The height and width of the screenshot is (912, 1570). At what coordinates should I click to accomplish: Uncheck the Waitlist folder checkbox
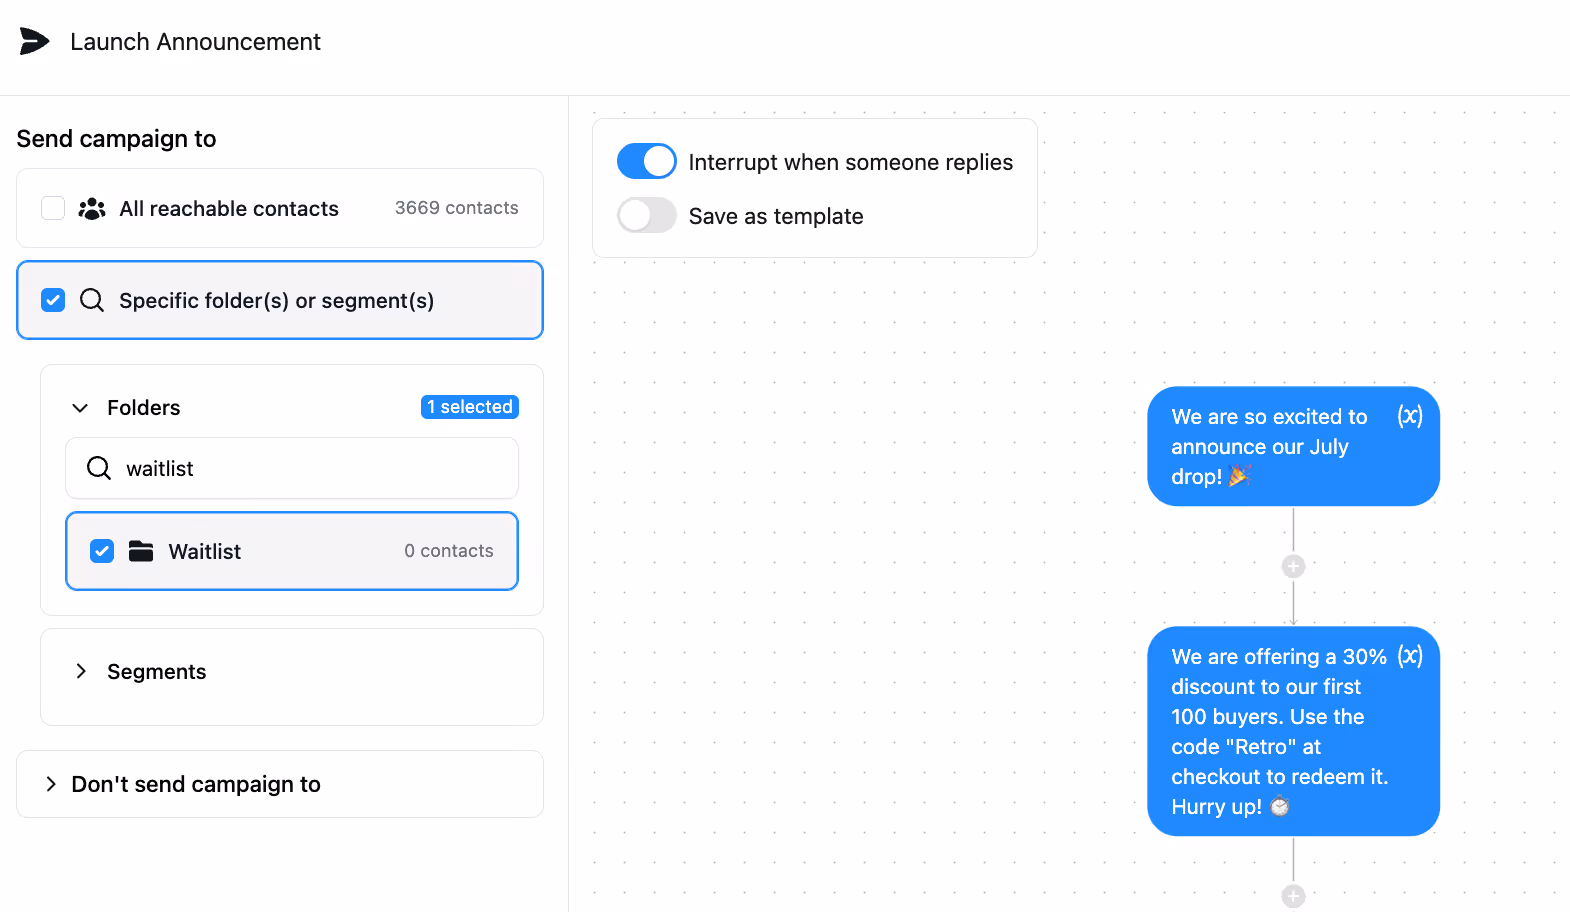click(x=102, y=551)
